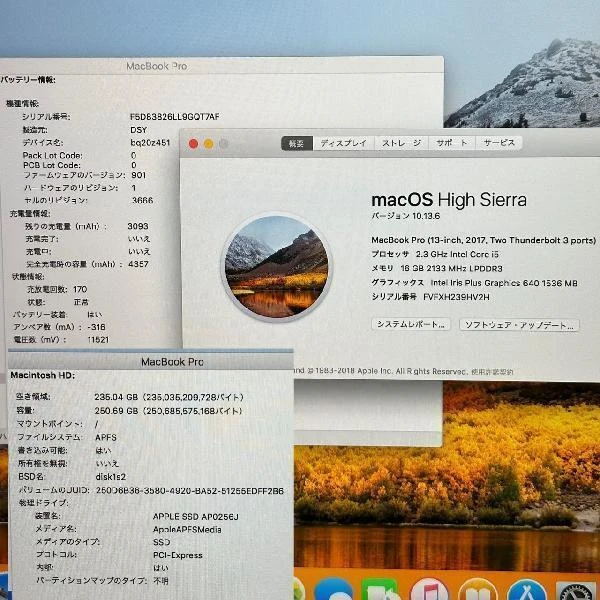600x600 pixels.
Task: Click the macOS High Sierra round logo image
Action: [x=277, y=267]
